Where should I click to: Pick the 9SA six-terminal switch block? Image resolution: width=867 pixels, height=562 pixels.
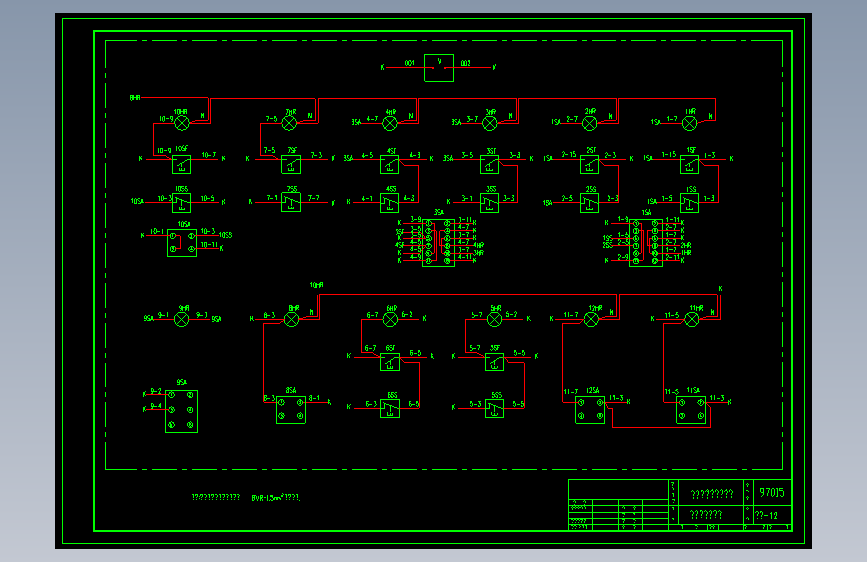(x=181, y=412)
